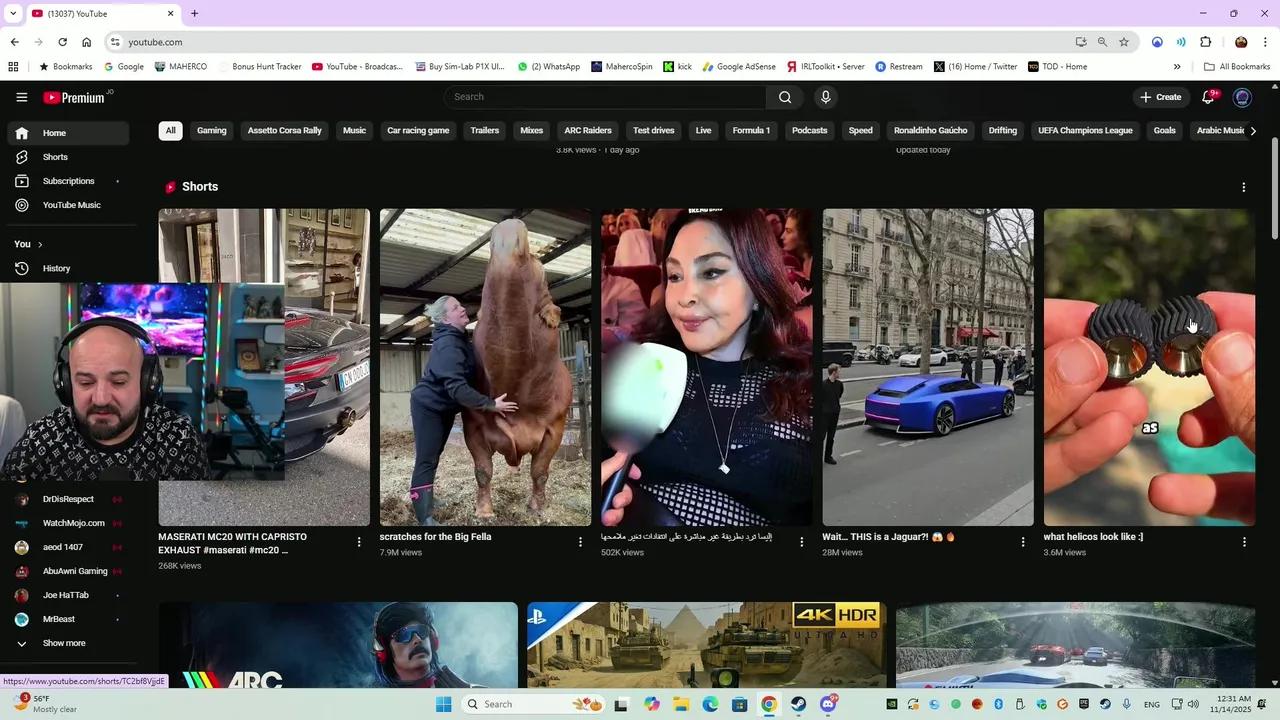Open the All Bookmarks folder
This screenshot has width=1280, height=720.
click(x=1237, y=67)
